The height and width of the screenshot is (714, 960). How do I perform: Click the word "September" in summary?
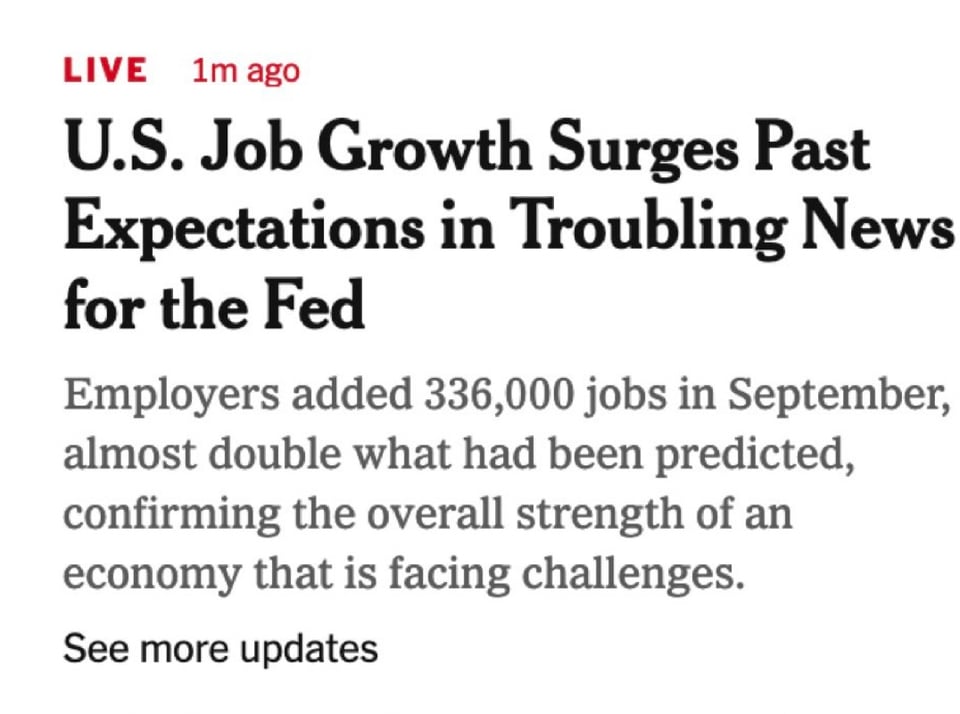pos(834,395)
